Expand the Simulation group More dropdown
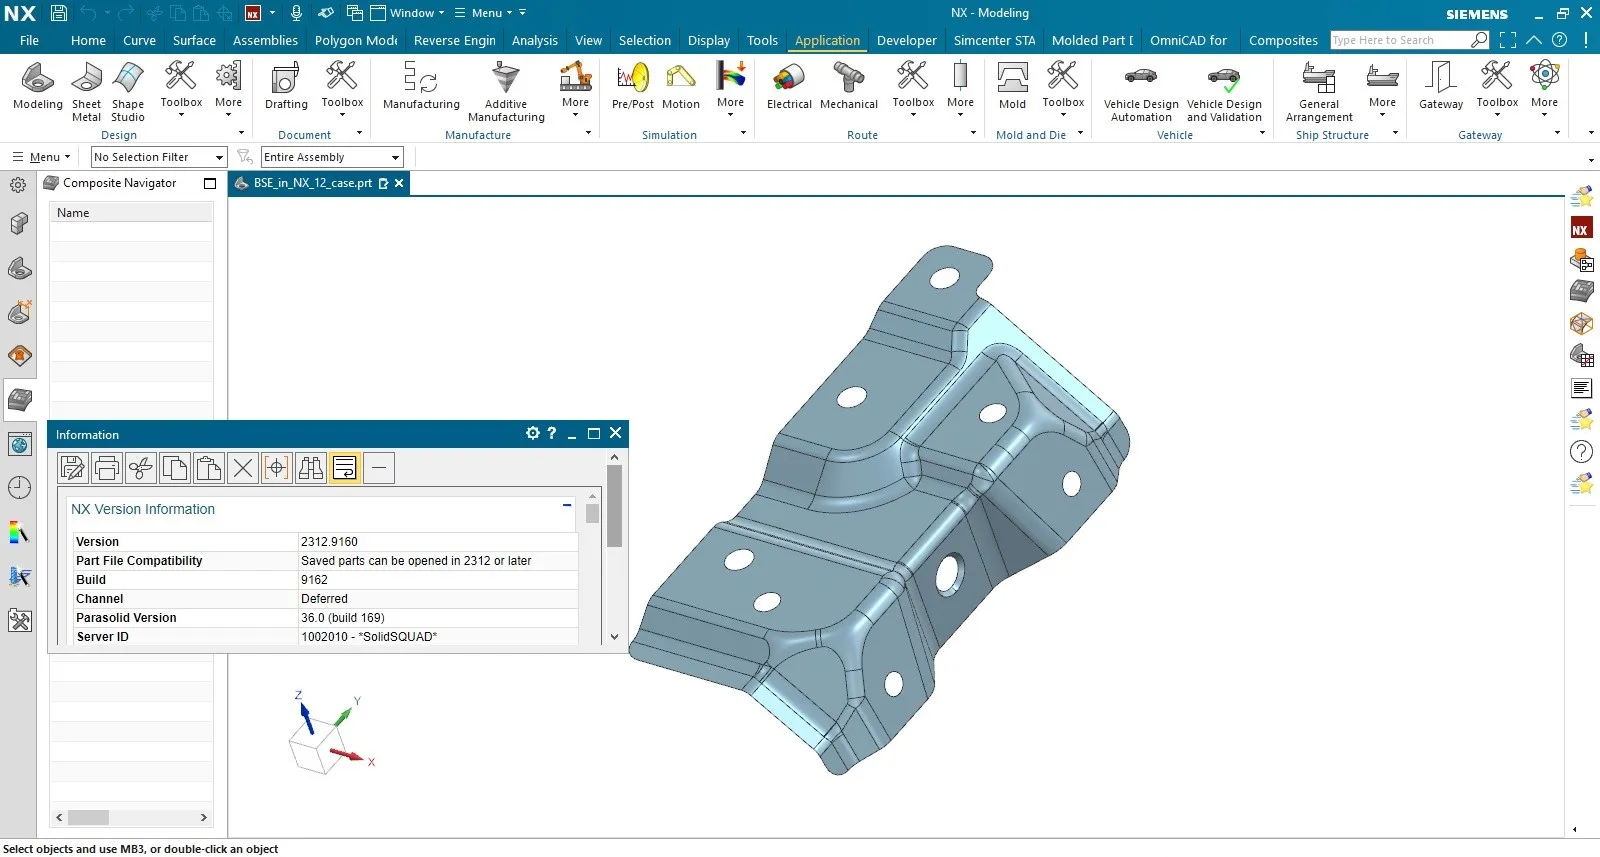Viewport: 1600px width, 857px height. tap(730, 88)
